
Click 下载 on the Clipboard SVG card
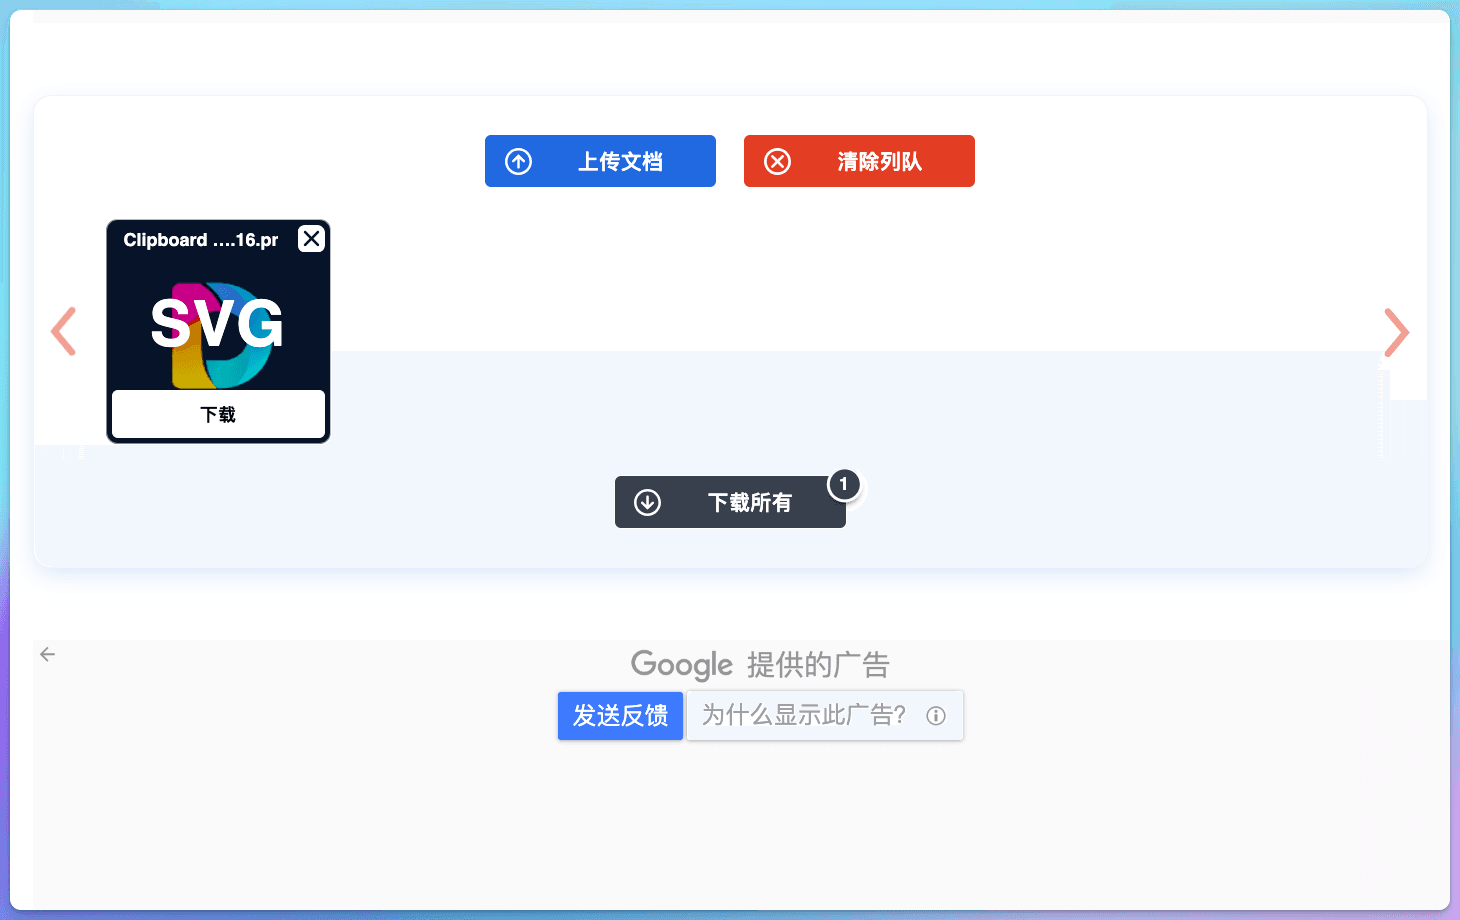[218, 414]
